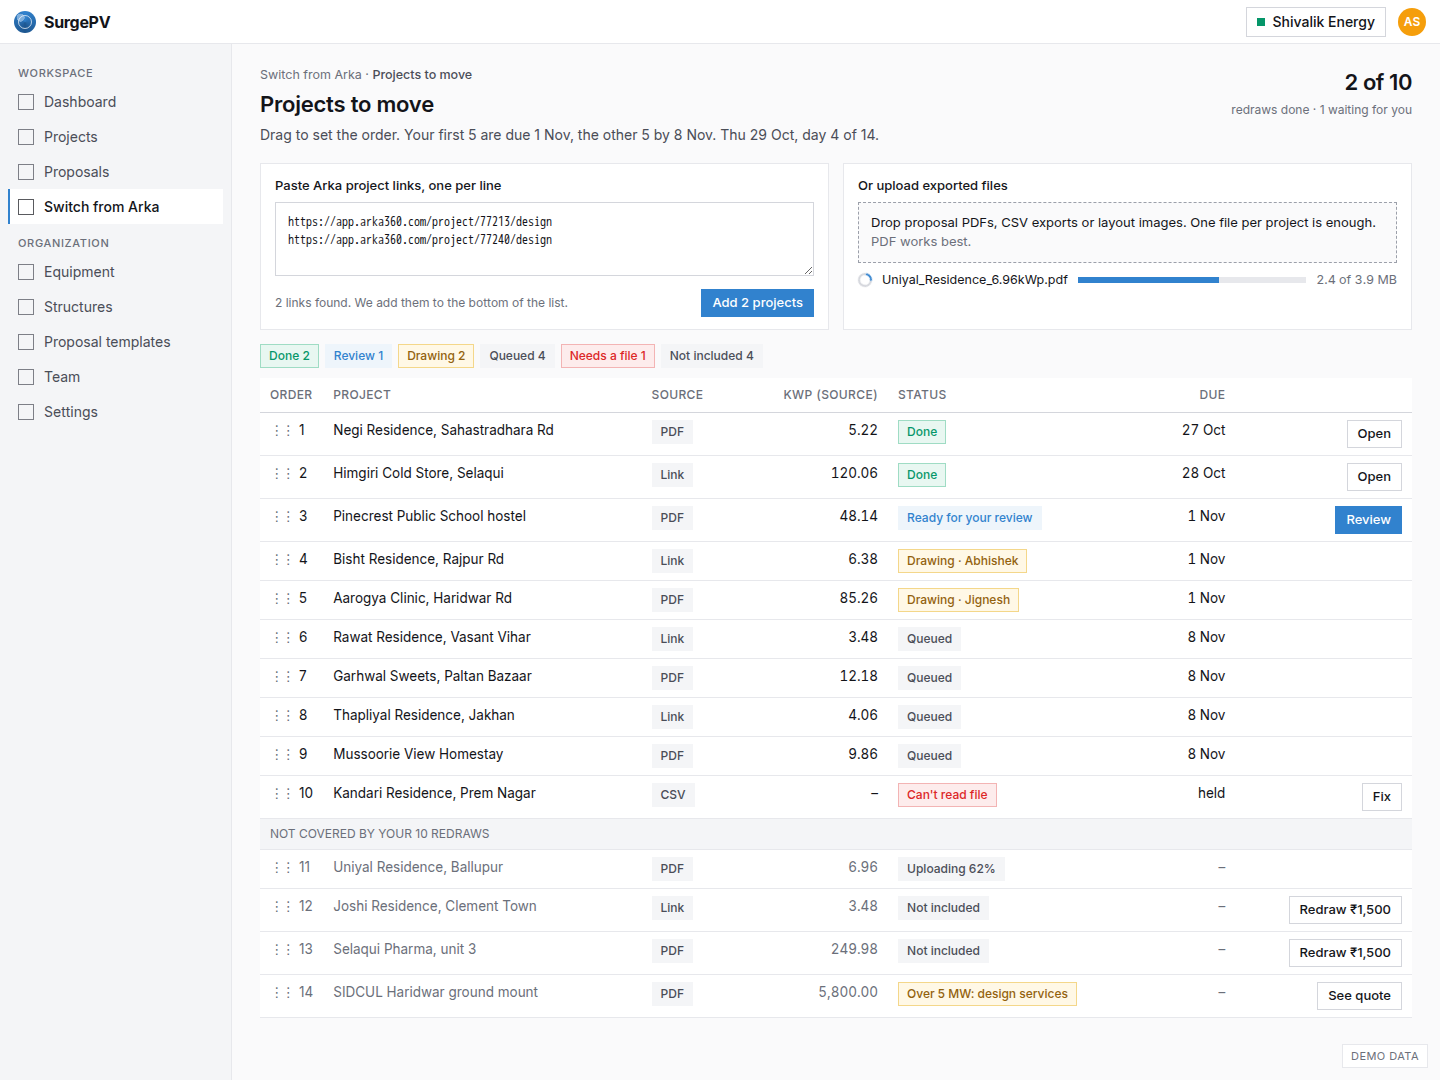This screenshot has width=1440, height=1080.
Task: Grab the drag handle for Garhwal Sweets row
Action: [282, 676]
